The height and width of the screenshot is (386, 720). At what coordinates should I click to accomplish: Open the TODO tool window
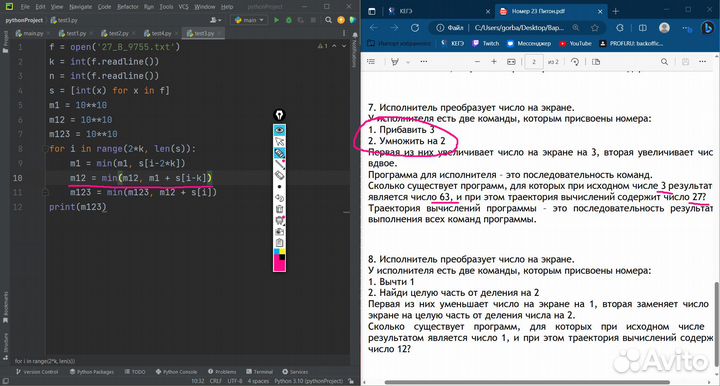pos(135,372)
